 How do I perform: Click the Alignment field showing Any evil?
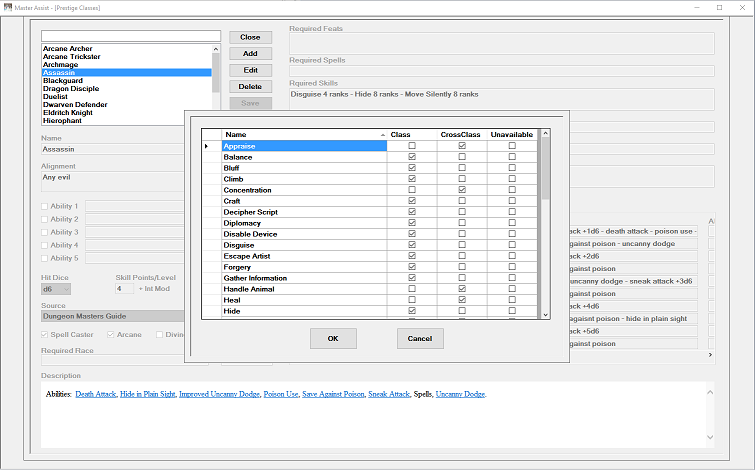[x=113, y=182]
